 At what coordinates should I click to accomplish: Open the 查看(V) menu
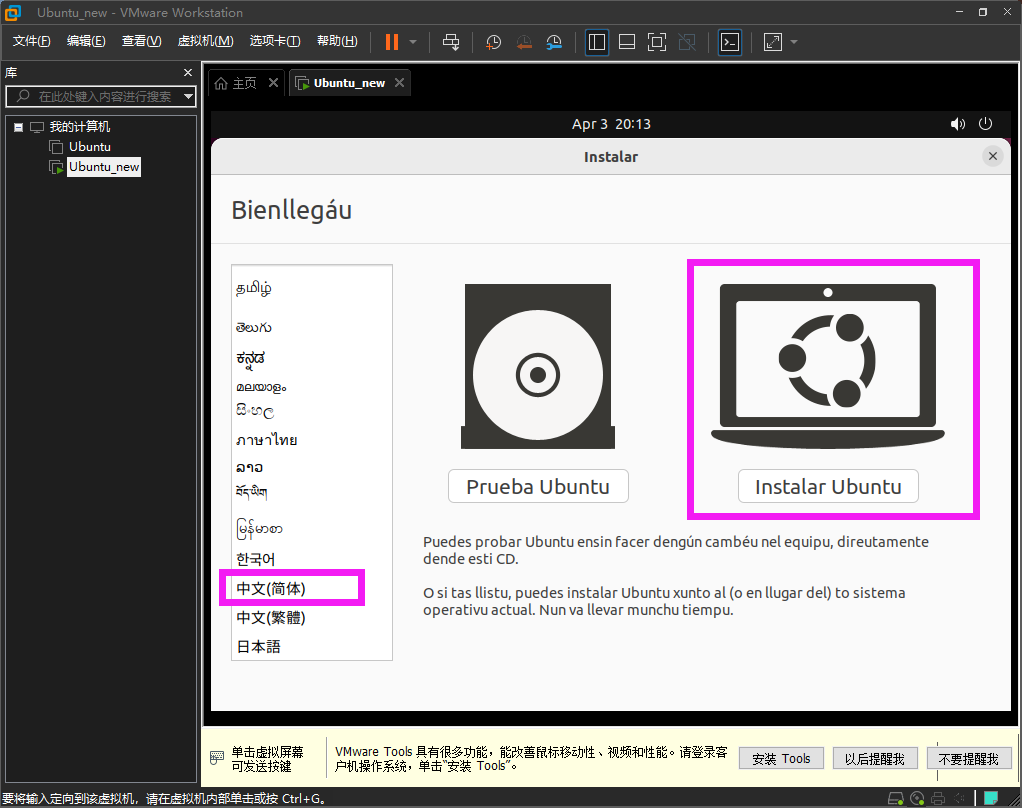tap(141, 41)
